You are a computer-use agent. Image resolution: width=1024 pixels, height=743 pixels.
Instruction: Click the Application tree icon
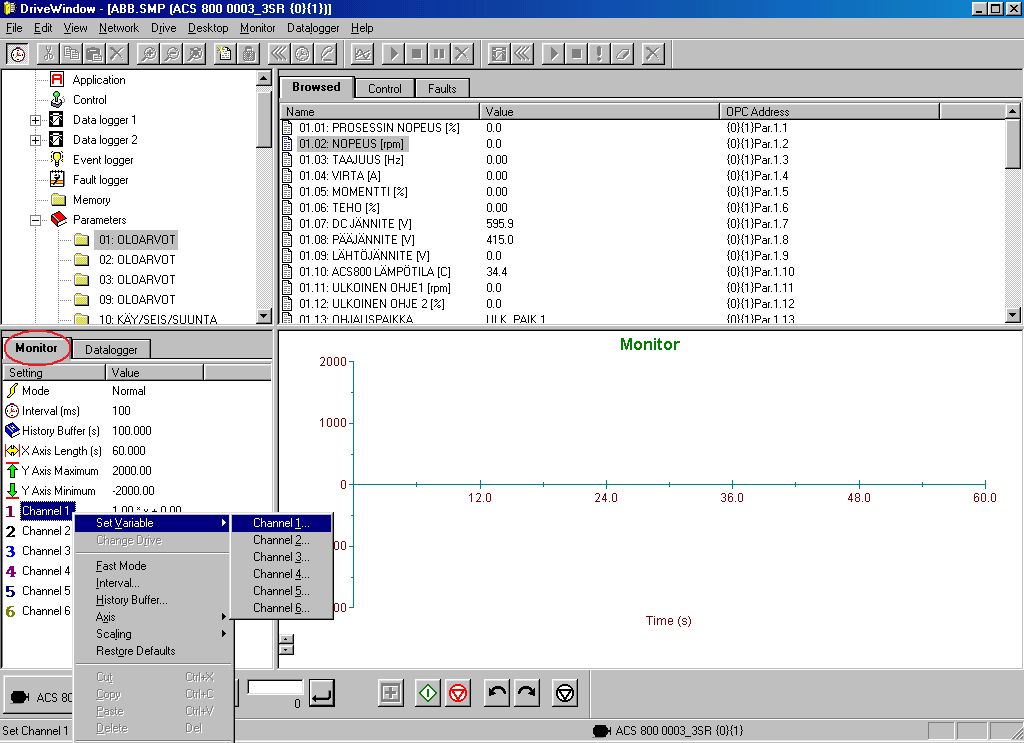pos(57,80)
